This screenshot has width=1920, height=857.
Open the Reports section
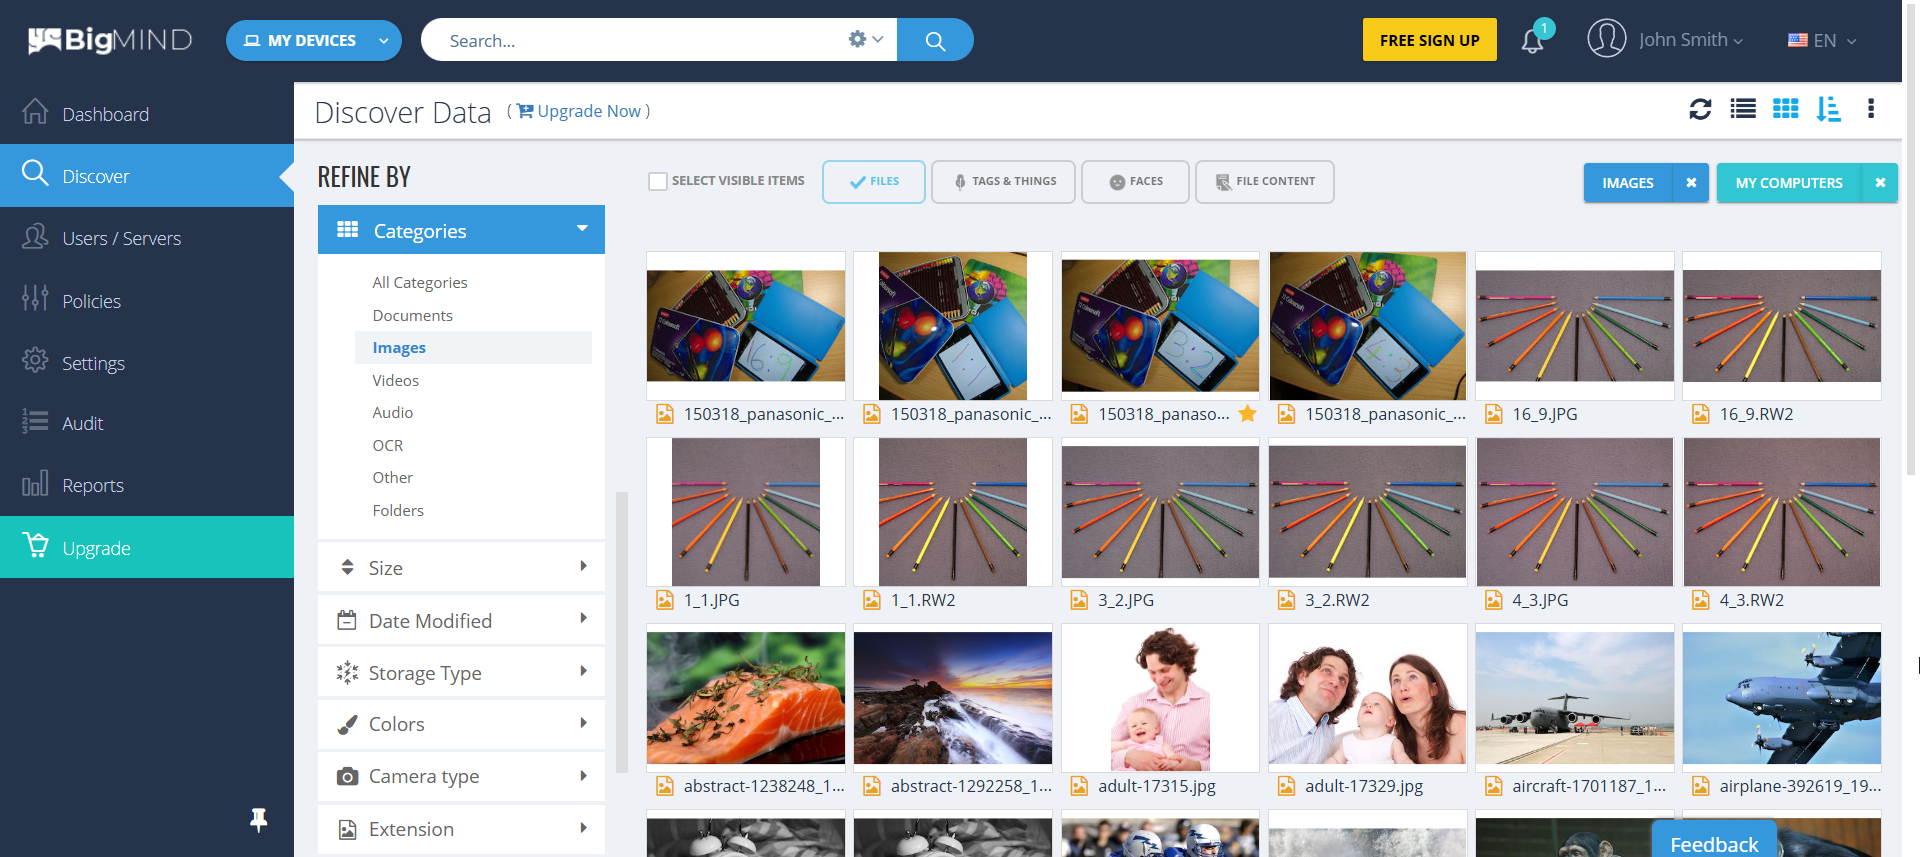click(x=147, y=485)
